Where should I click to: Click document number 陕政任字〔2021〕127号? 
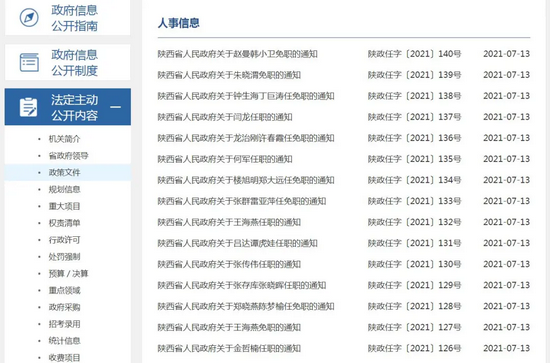click(414, 328)
